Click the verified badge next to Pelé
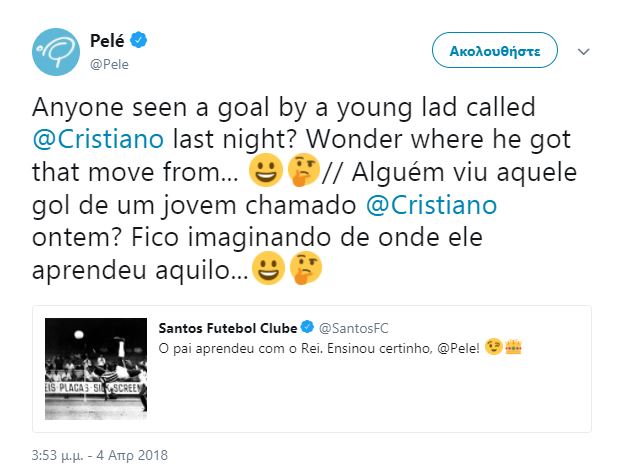Image resolution: width=623 pixels, height=475 pixels. pos(143,41)
